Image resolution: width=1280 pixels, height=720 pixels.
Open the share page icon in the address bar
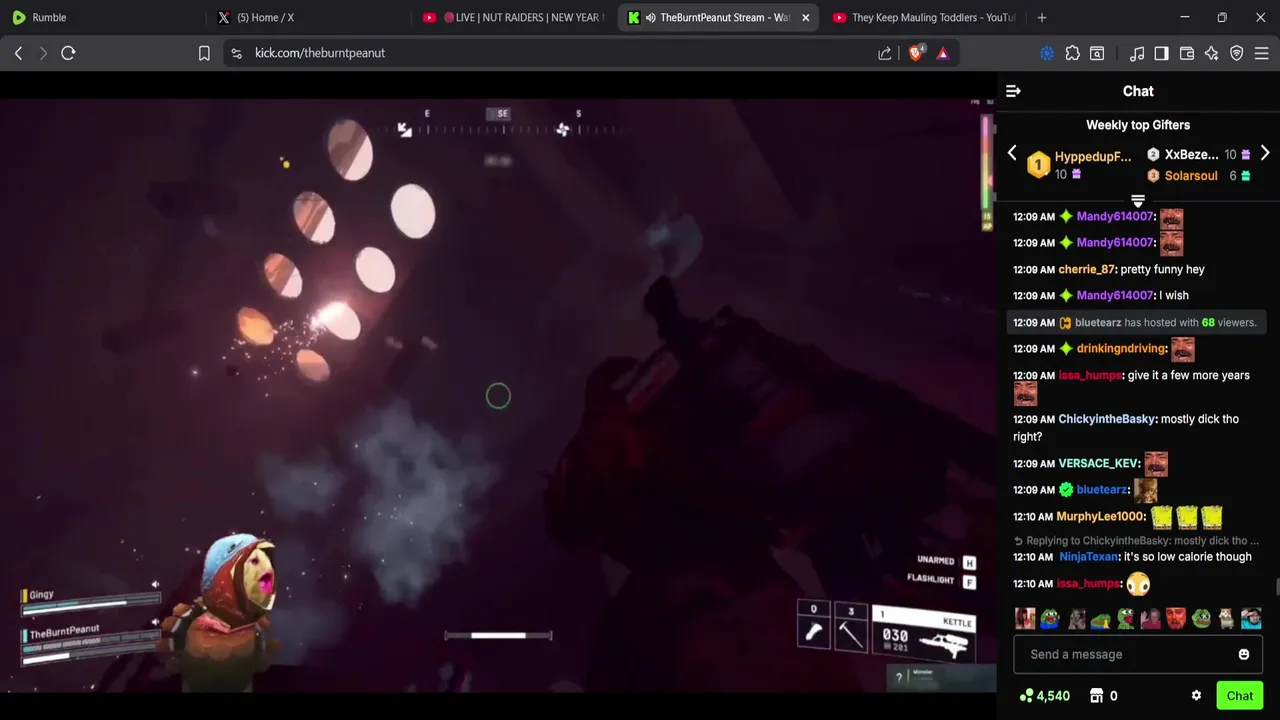pos(885,53)
